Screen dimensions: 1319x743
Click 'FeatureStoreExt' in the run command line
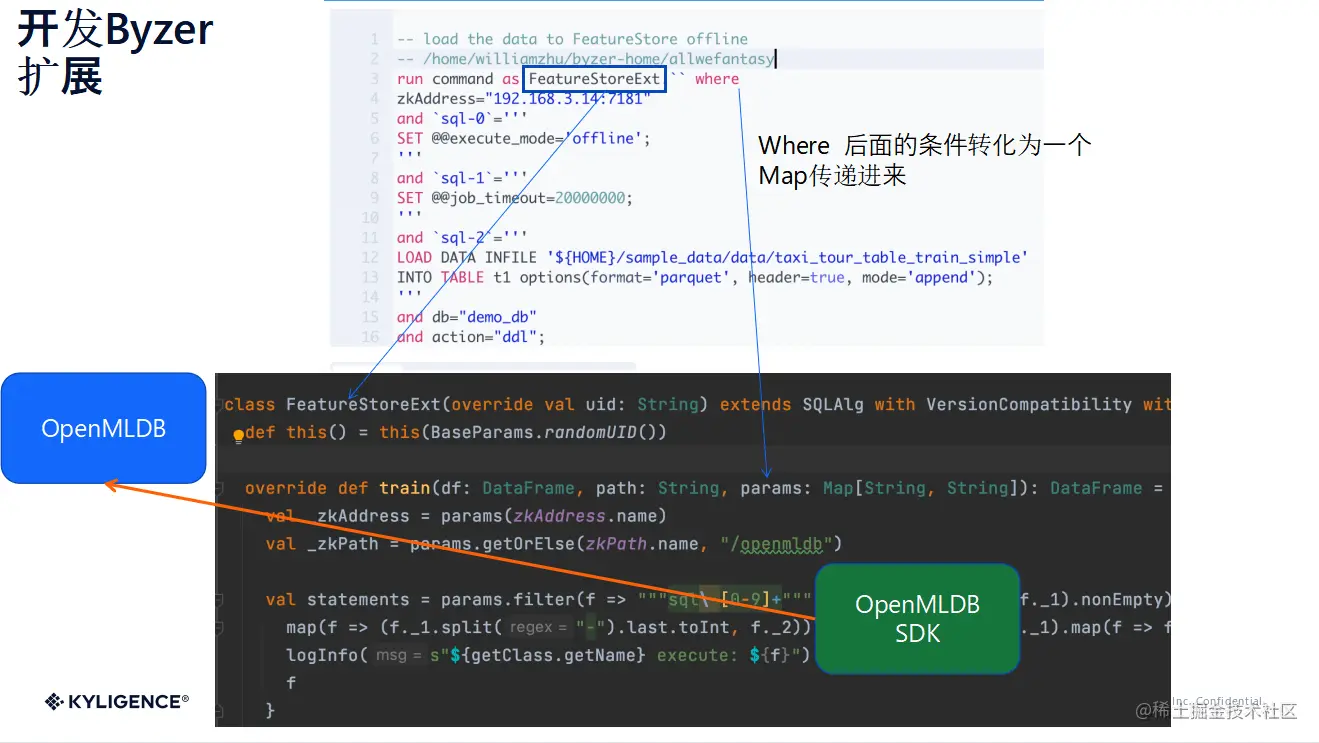point(594,79)
